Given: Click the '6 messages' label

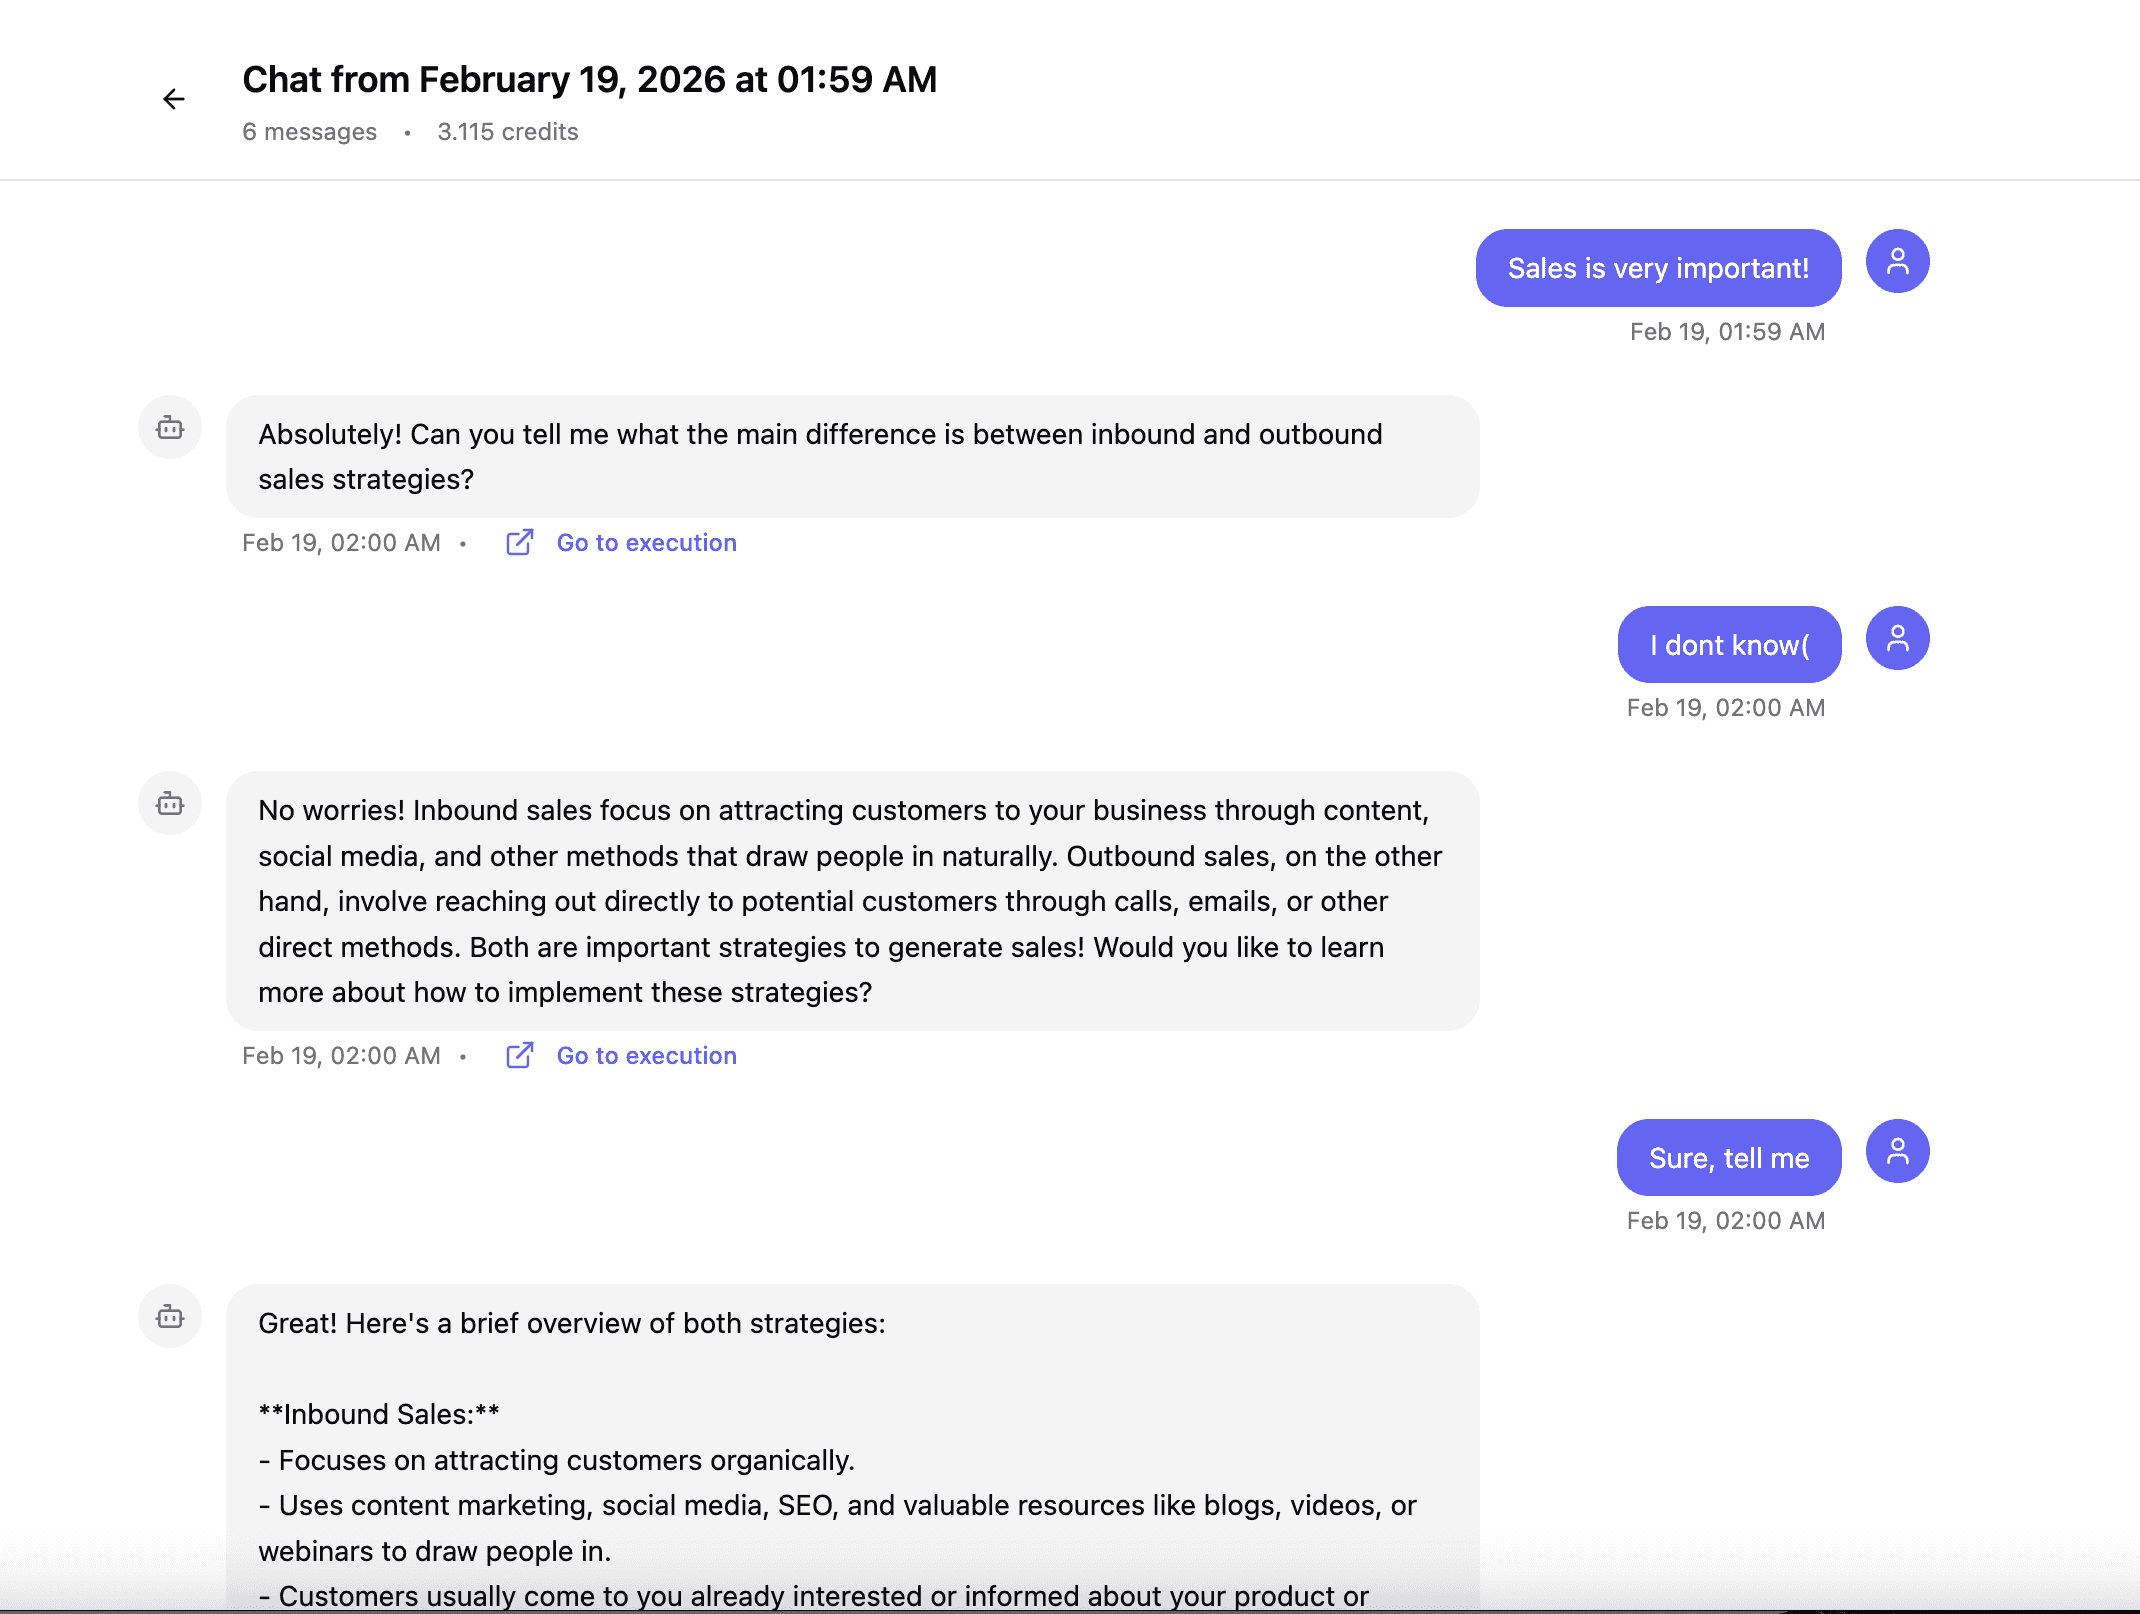Looking at the screenshot, I should click(x=309, y=132).
